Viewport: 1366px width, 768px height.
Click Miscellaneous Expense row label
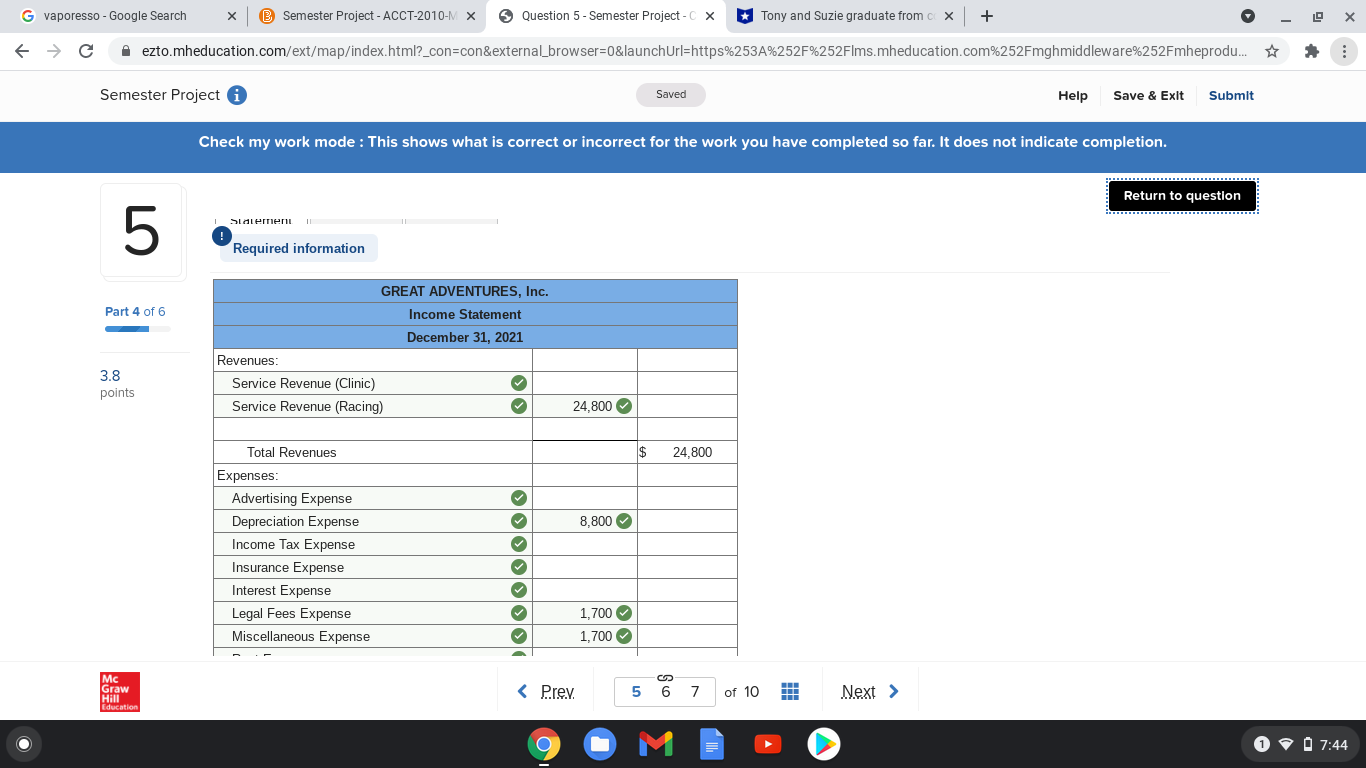[301, 636]
